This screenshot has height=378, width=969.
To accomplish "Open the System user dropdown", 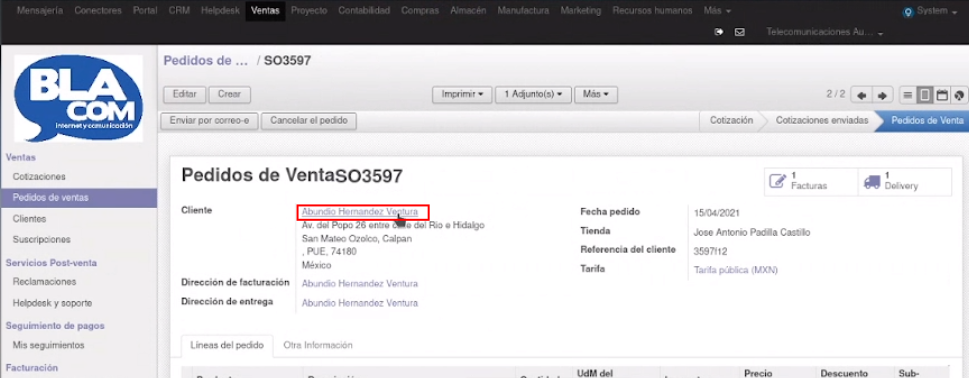I will coord(936,11).
